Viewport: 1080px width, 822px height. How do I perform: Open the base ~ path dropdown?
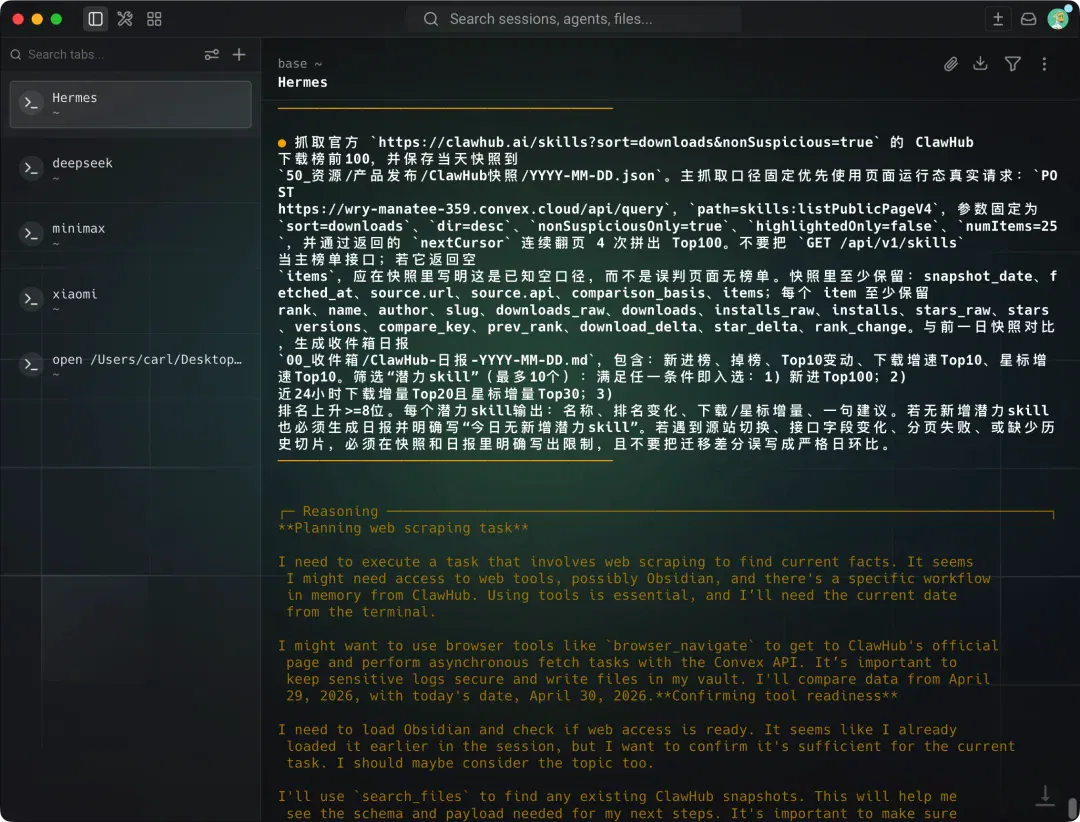pyautogui.click(x=300, y=63)
